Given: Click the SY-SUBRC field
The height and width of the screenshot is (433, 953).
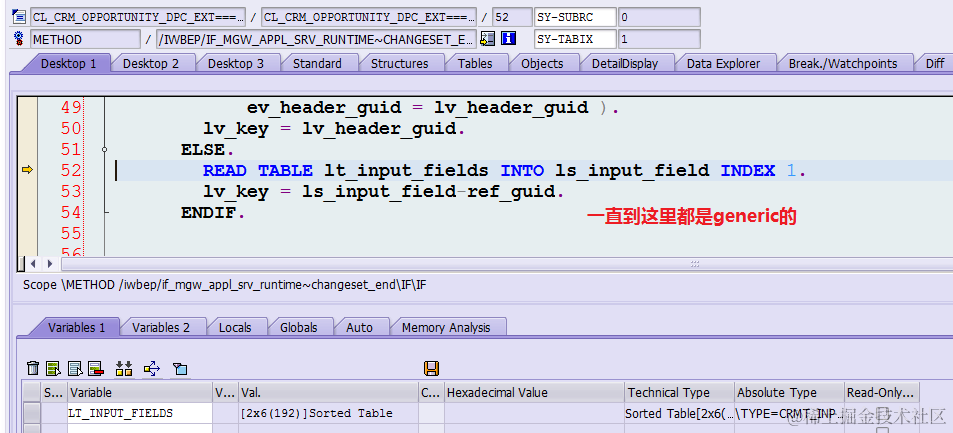Looking at the screenshot, I should (575, 17).
